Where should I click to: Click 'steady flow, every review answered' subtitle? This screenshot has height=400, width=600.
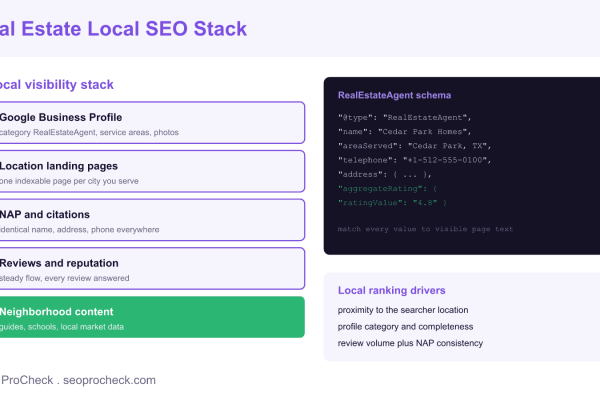point(65,278)
